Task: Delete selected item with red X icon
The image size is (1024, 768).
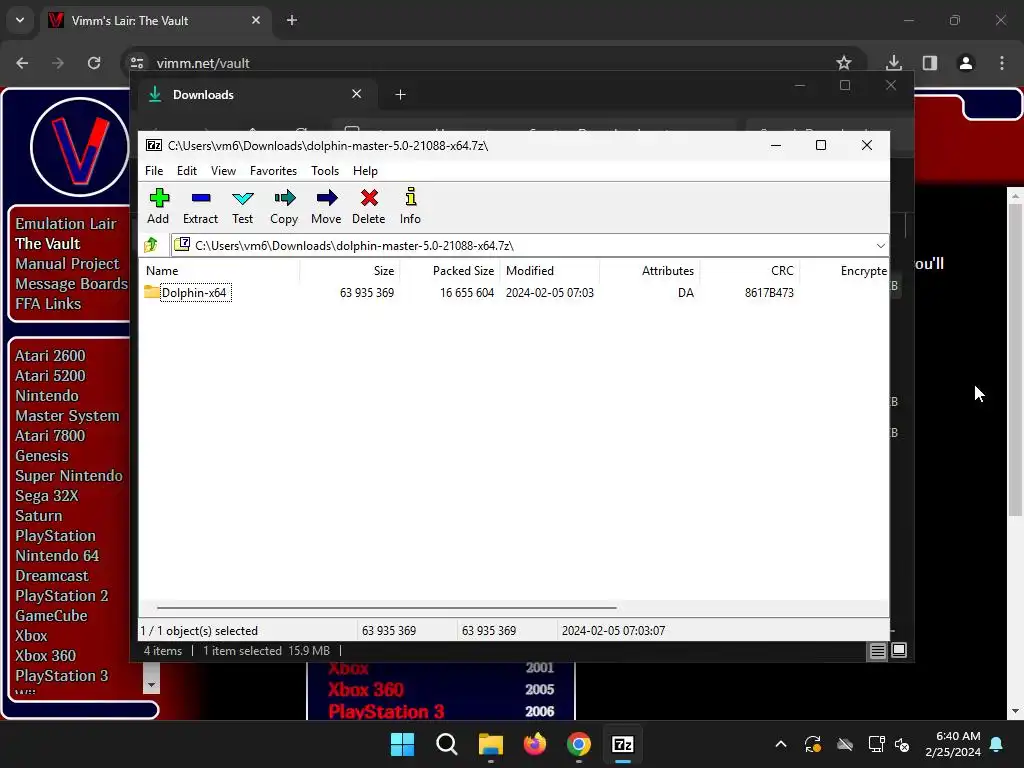Action: (369, 206)
